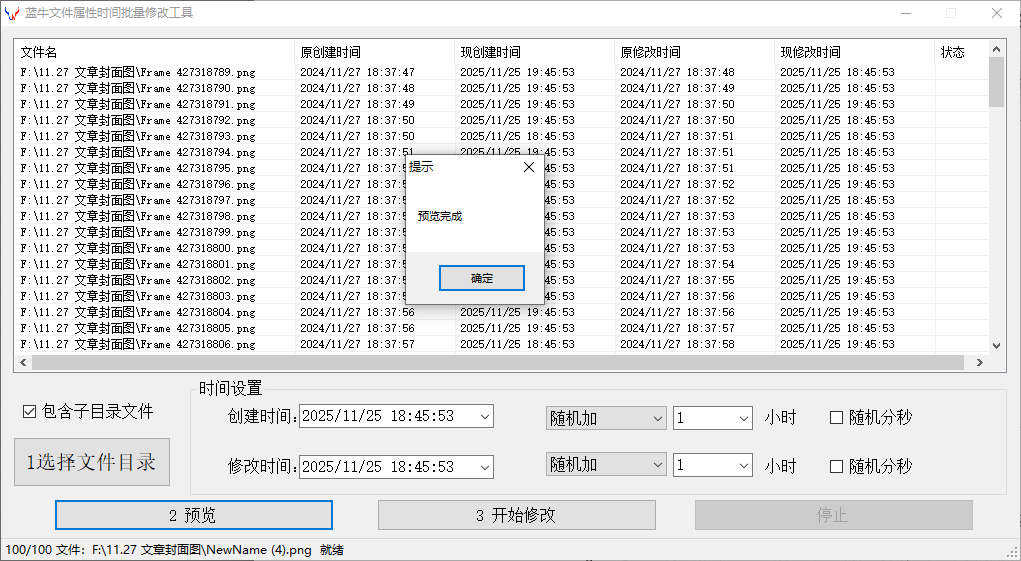Screen dimensions: 1021x561
Task: Click the horizontal scroll-left arrow
Action: click(23, 363)
